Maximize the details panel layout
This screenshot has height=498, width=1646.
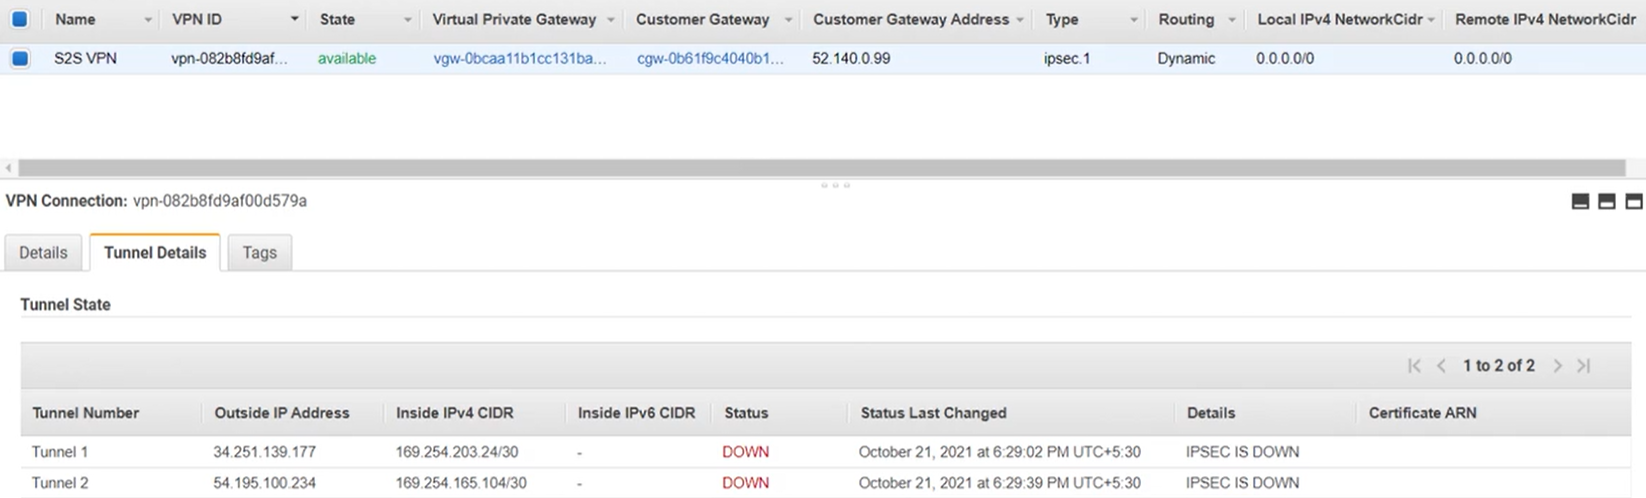click(1634, 202)
